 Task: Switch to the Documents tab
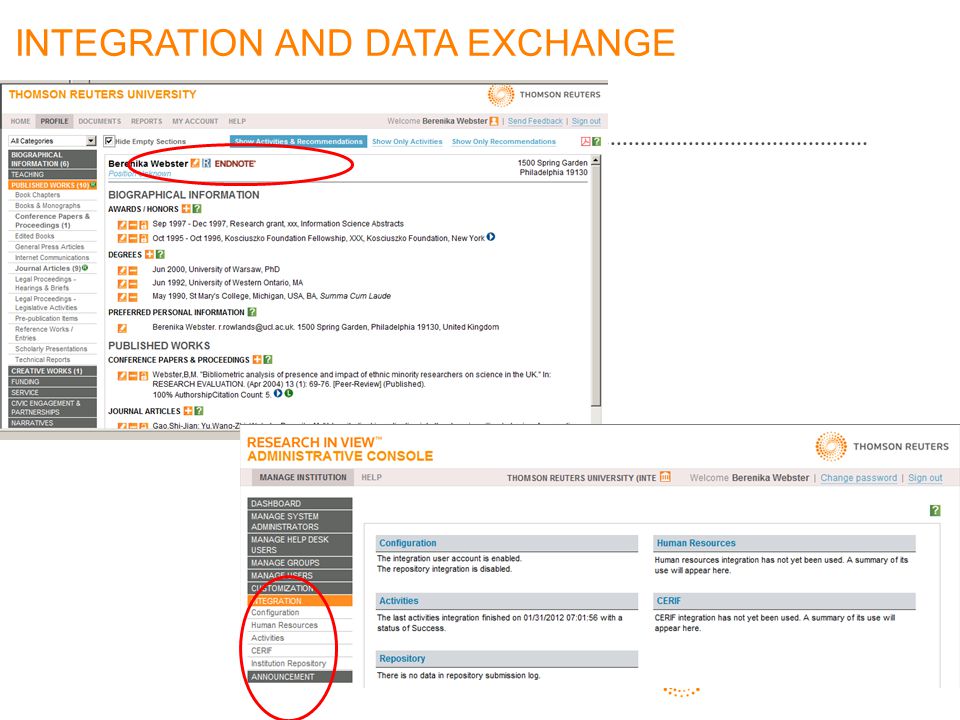[99, 121]
